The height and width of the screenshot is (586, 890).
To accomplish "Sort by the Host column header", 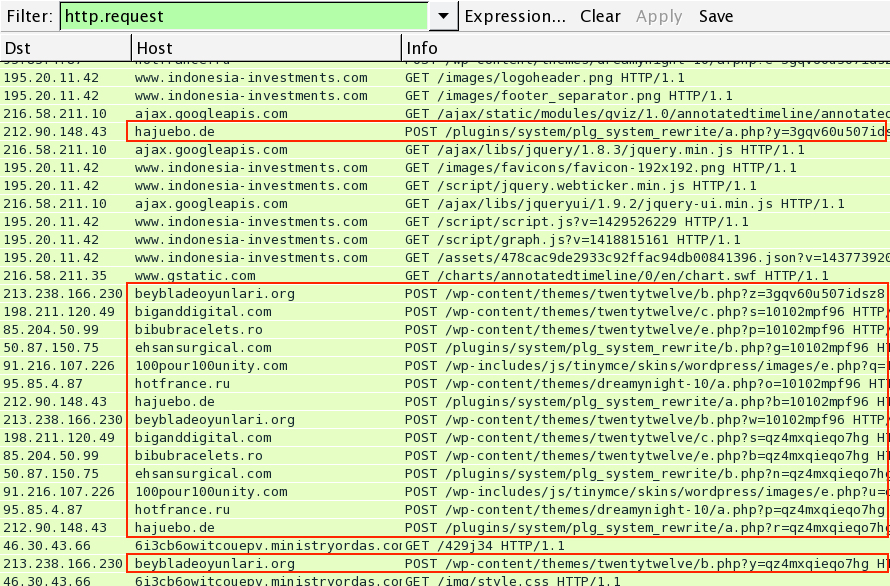I will (266, 48).
